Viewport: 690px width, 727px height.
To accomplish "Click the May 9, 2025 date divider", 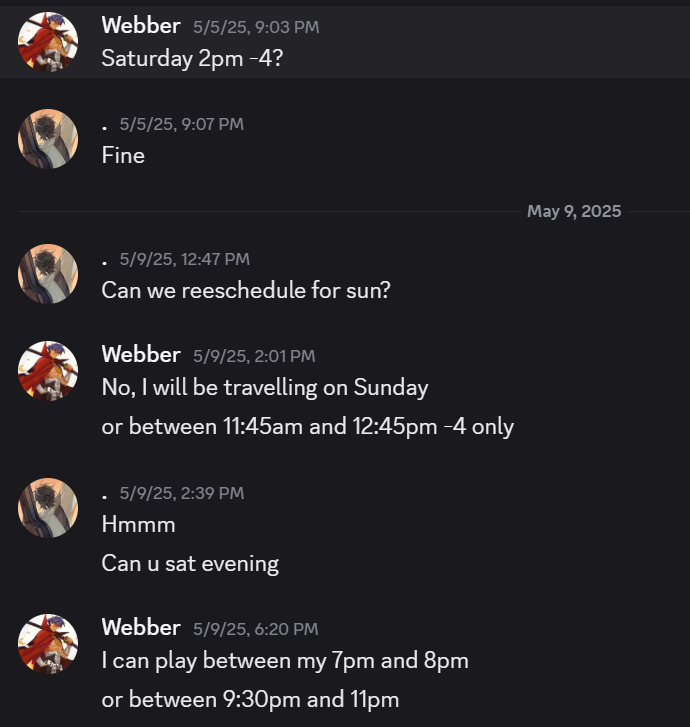I will [574, 211].
